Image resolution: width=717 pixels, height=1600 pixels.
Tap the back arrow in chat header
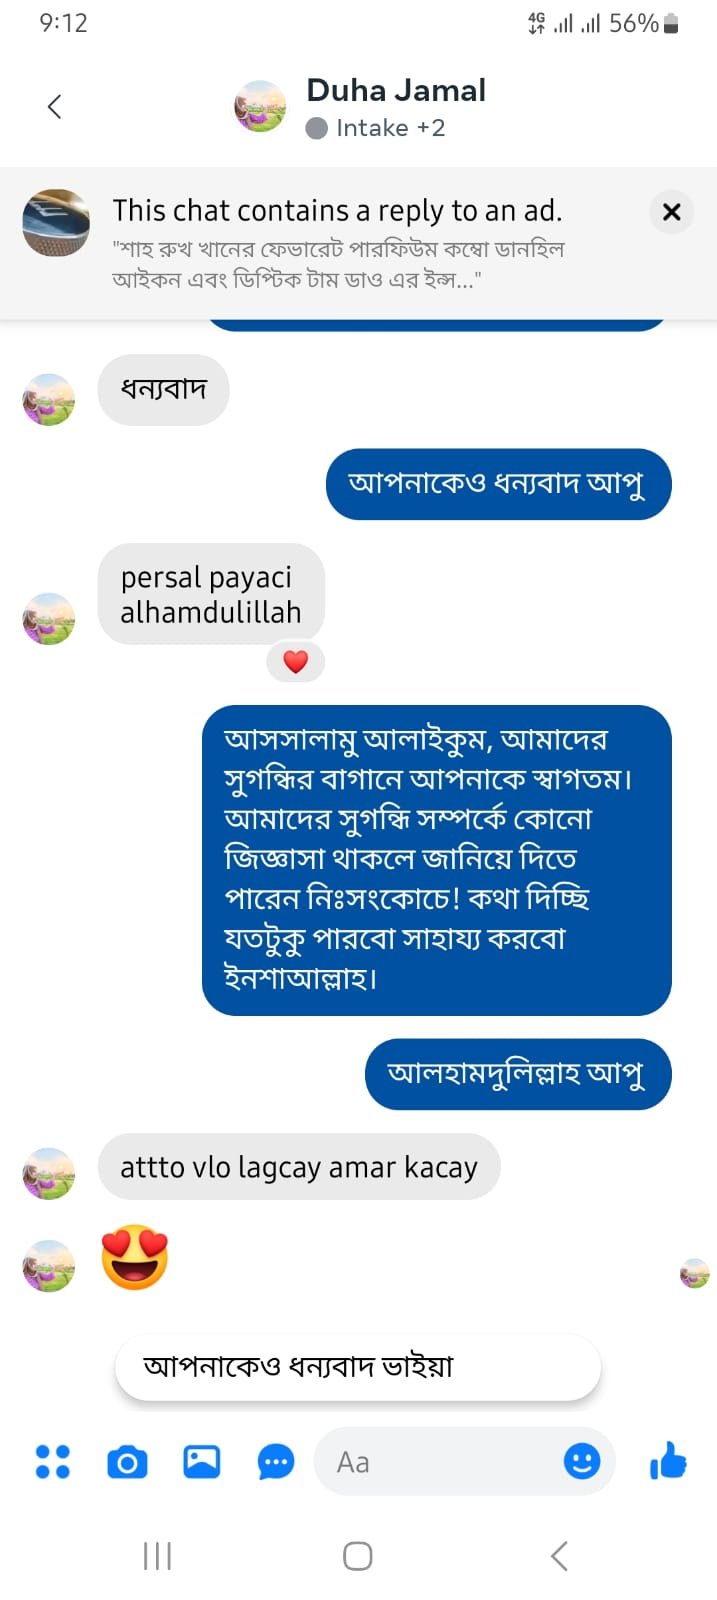(x=55, y=107)
